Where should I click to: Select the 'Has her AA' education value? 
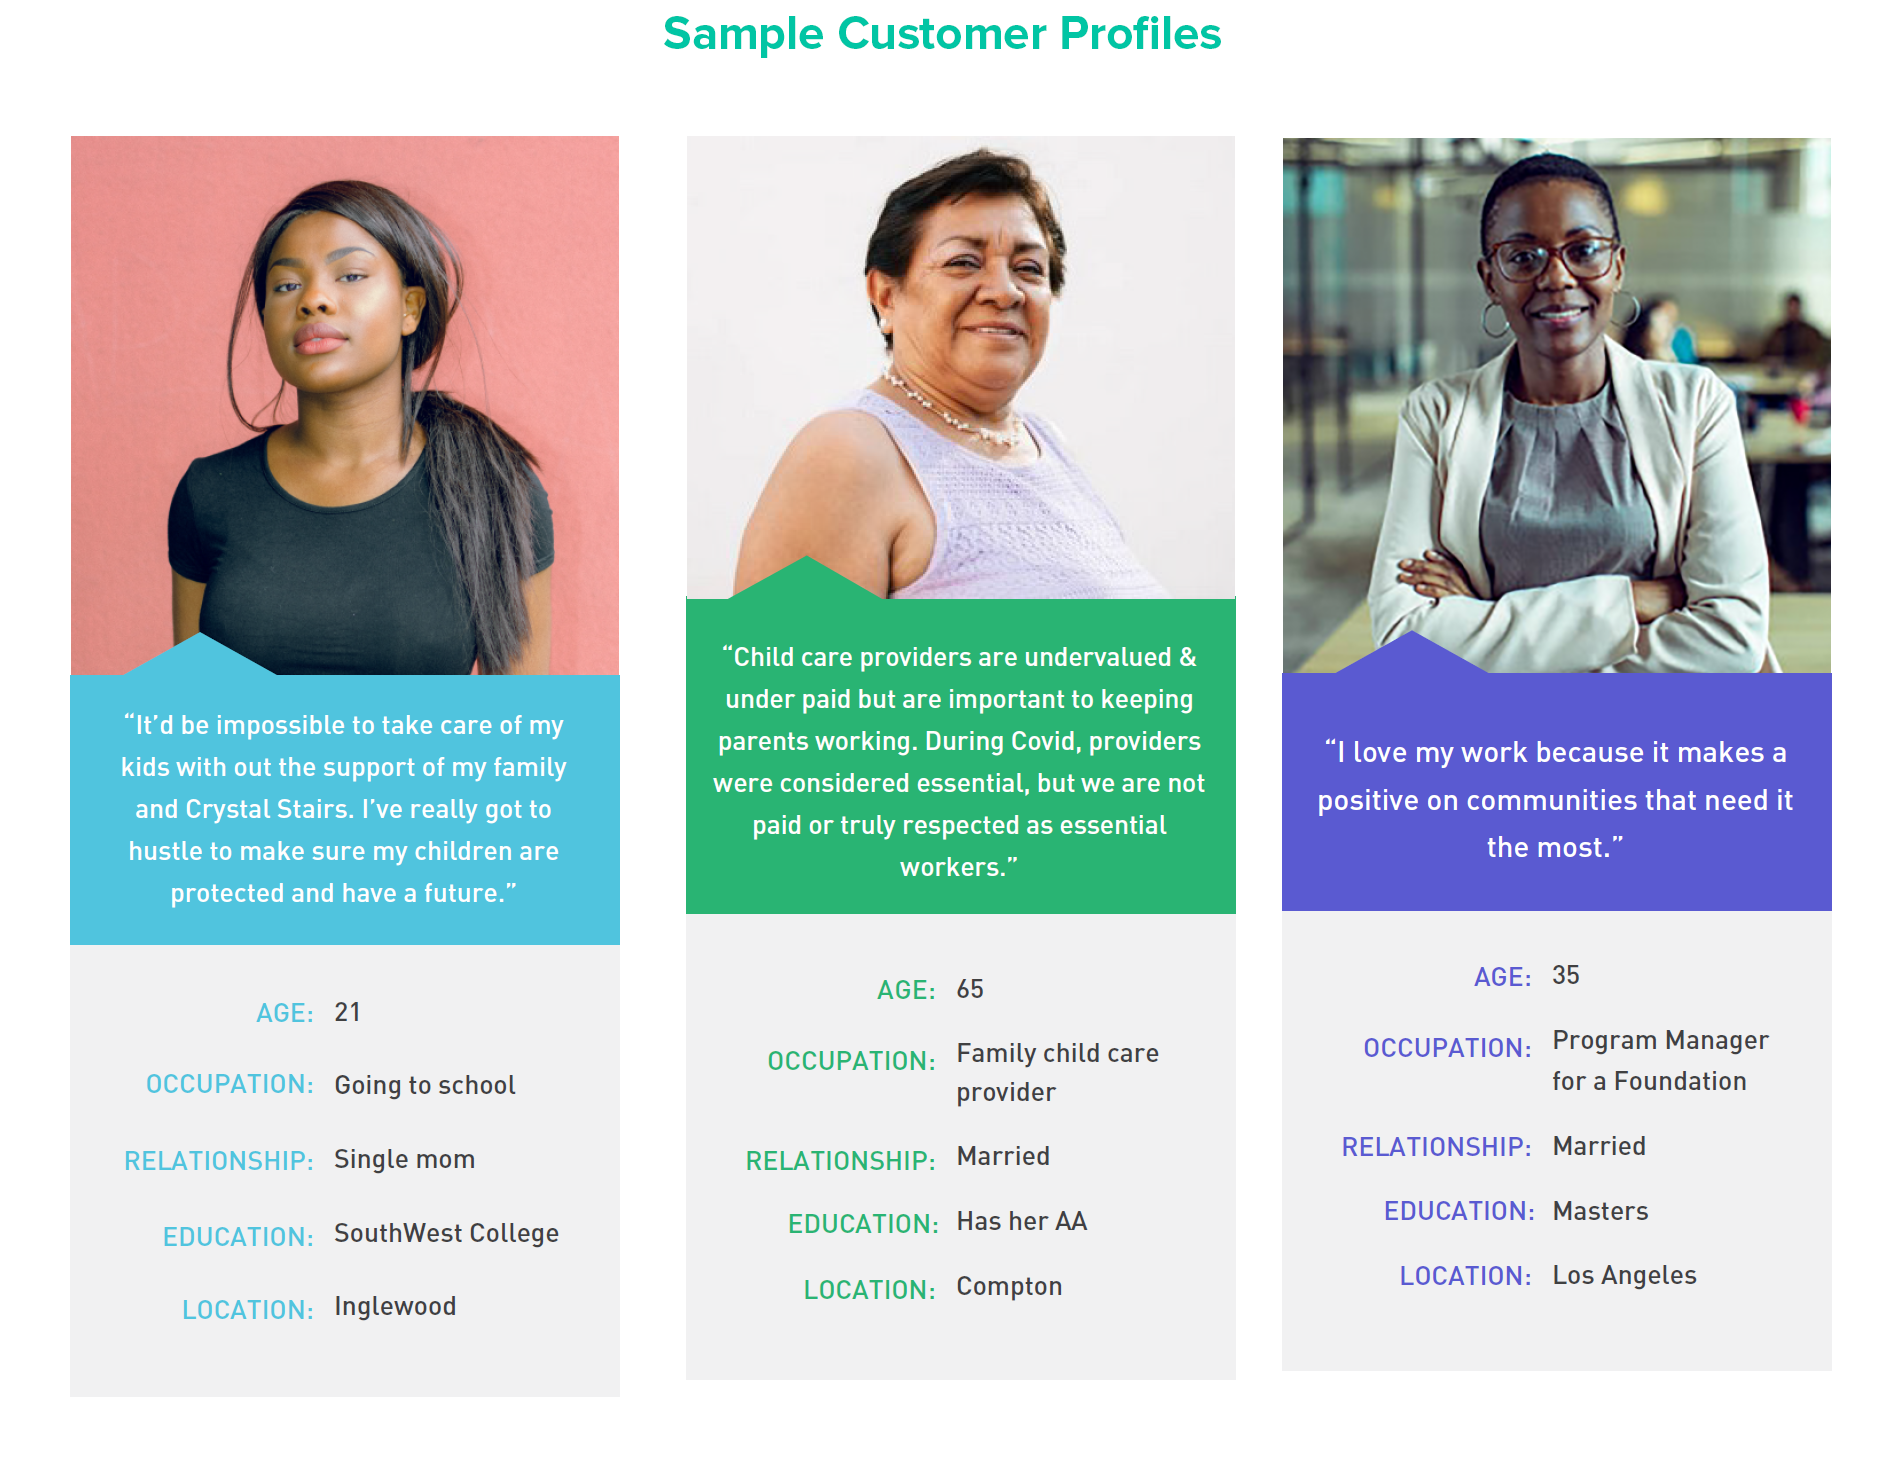(1022, 1221)
